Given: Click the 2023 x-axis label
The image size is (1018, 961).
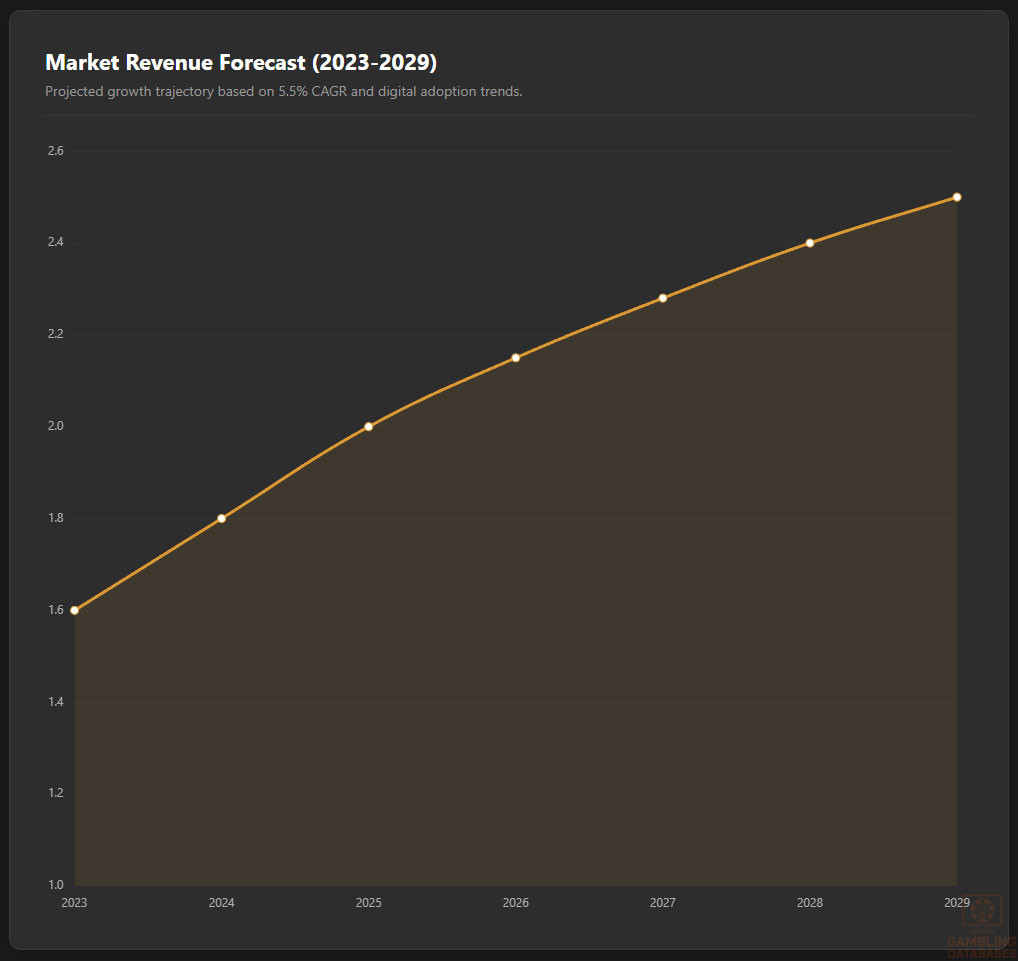Looking at the screenshot, I should (x=74, y=903).
